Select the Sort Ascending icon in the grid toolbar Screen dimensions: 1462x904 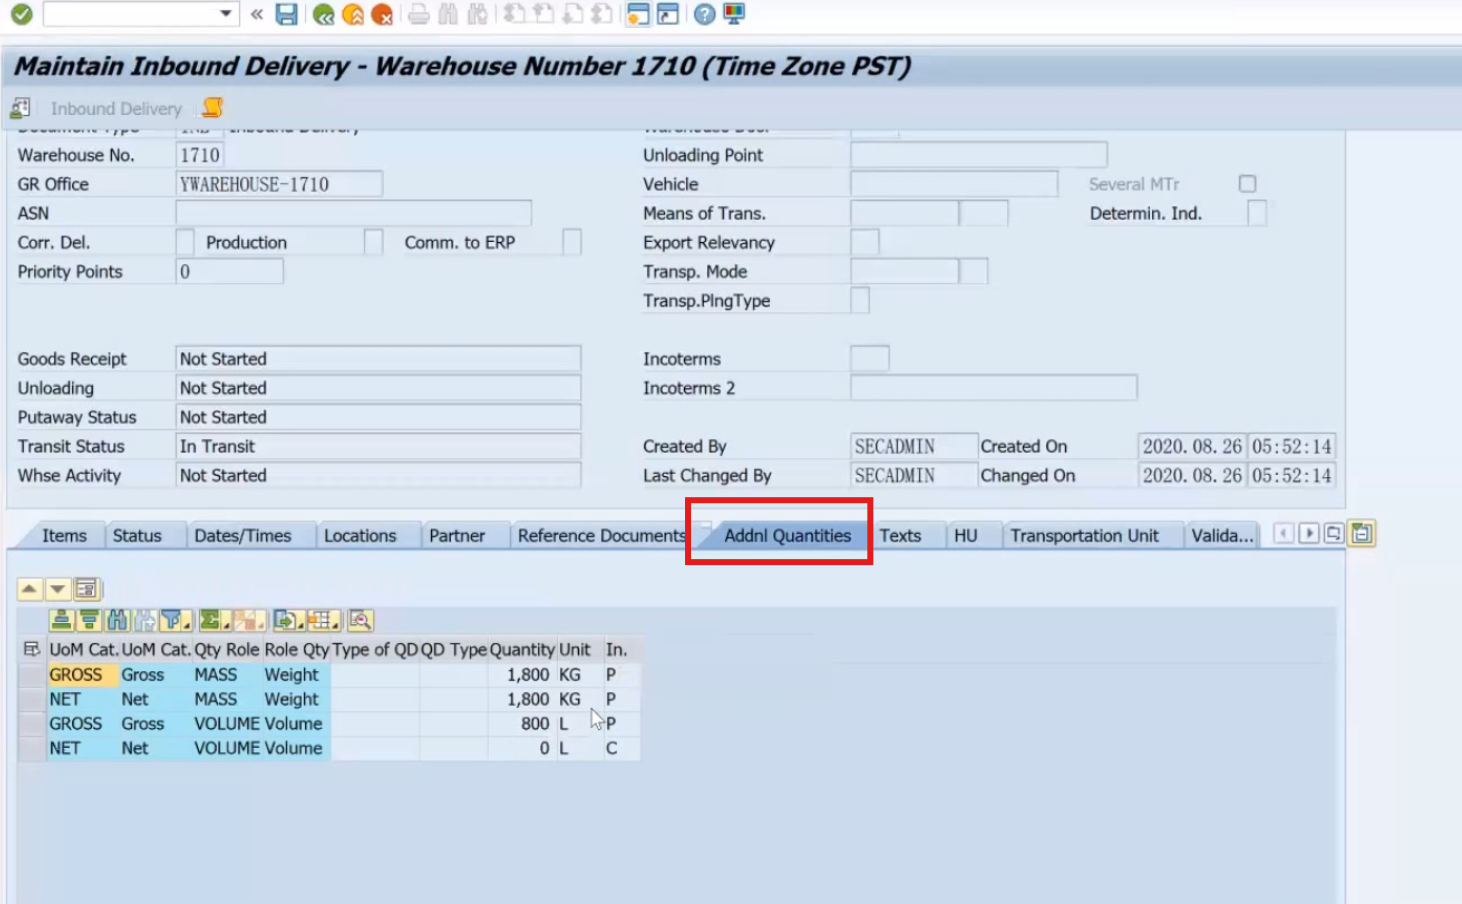61,620
